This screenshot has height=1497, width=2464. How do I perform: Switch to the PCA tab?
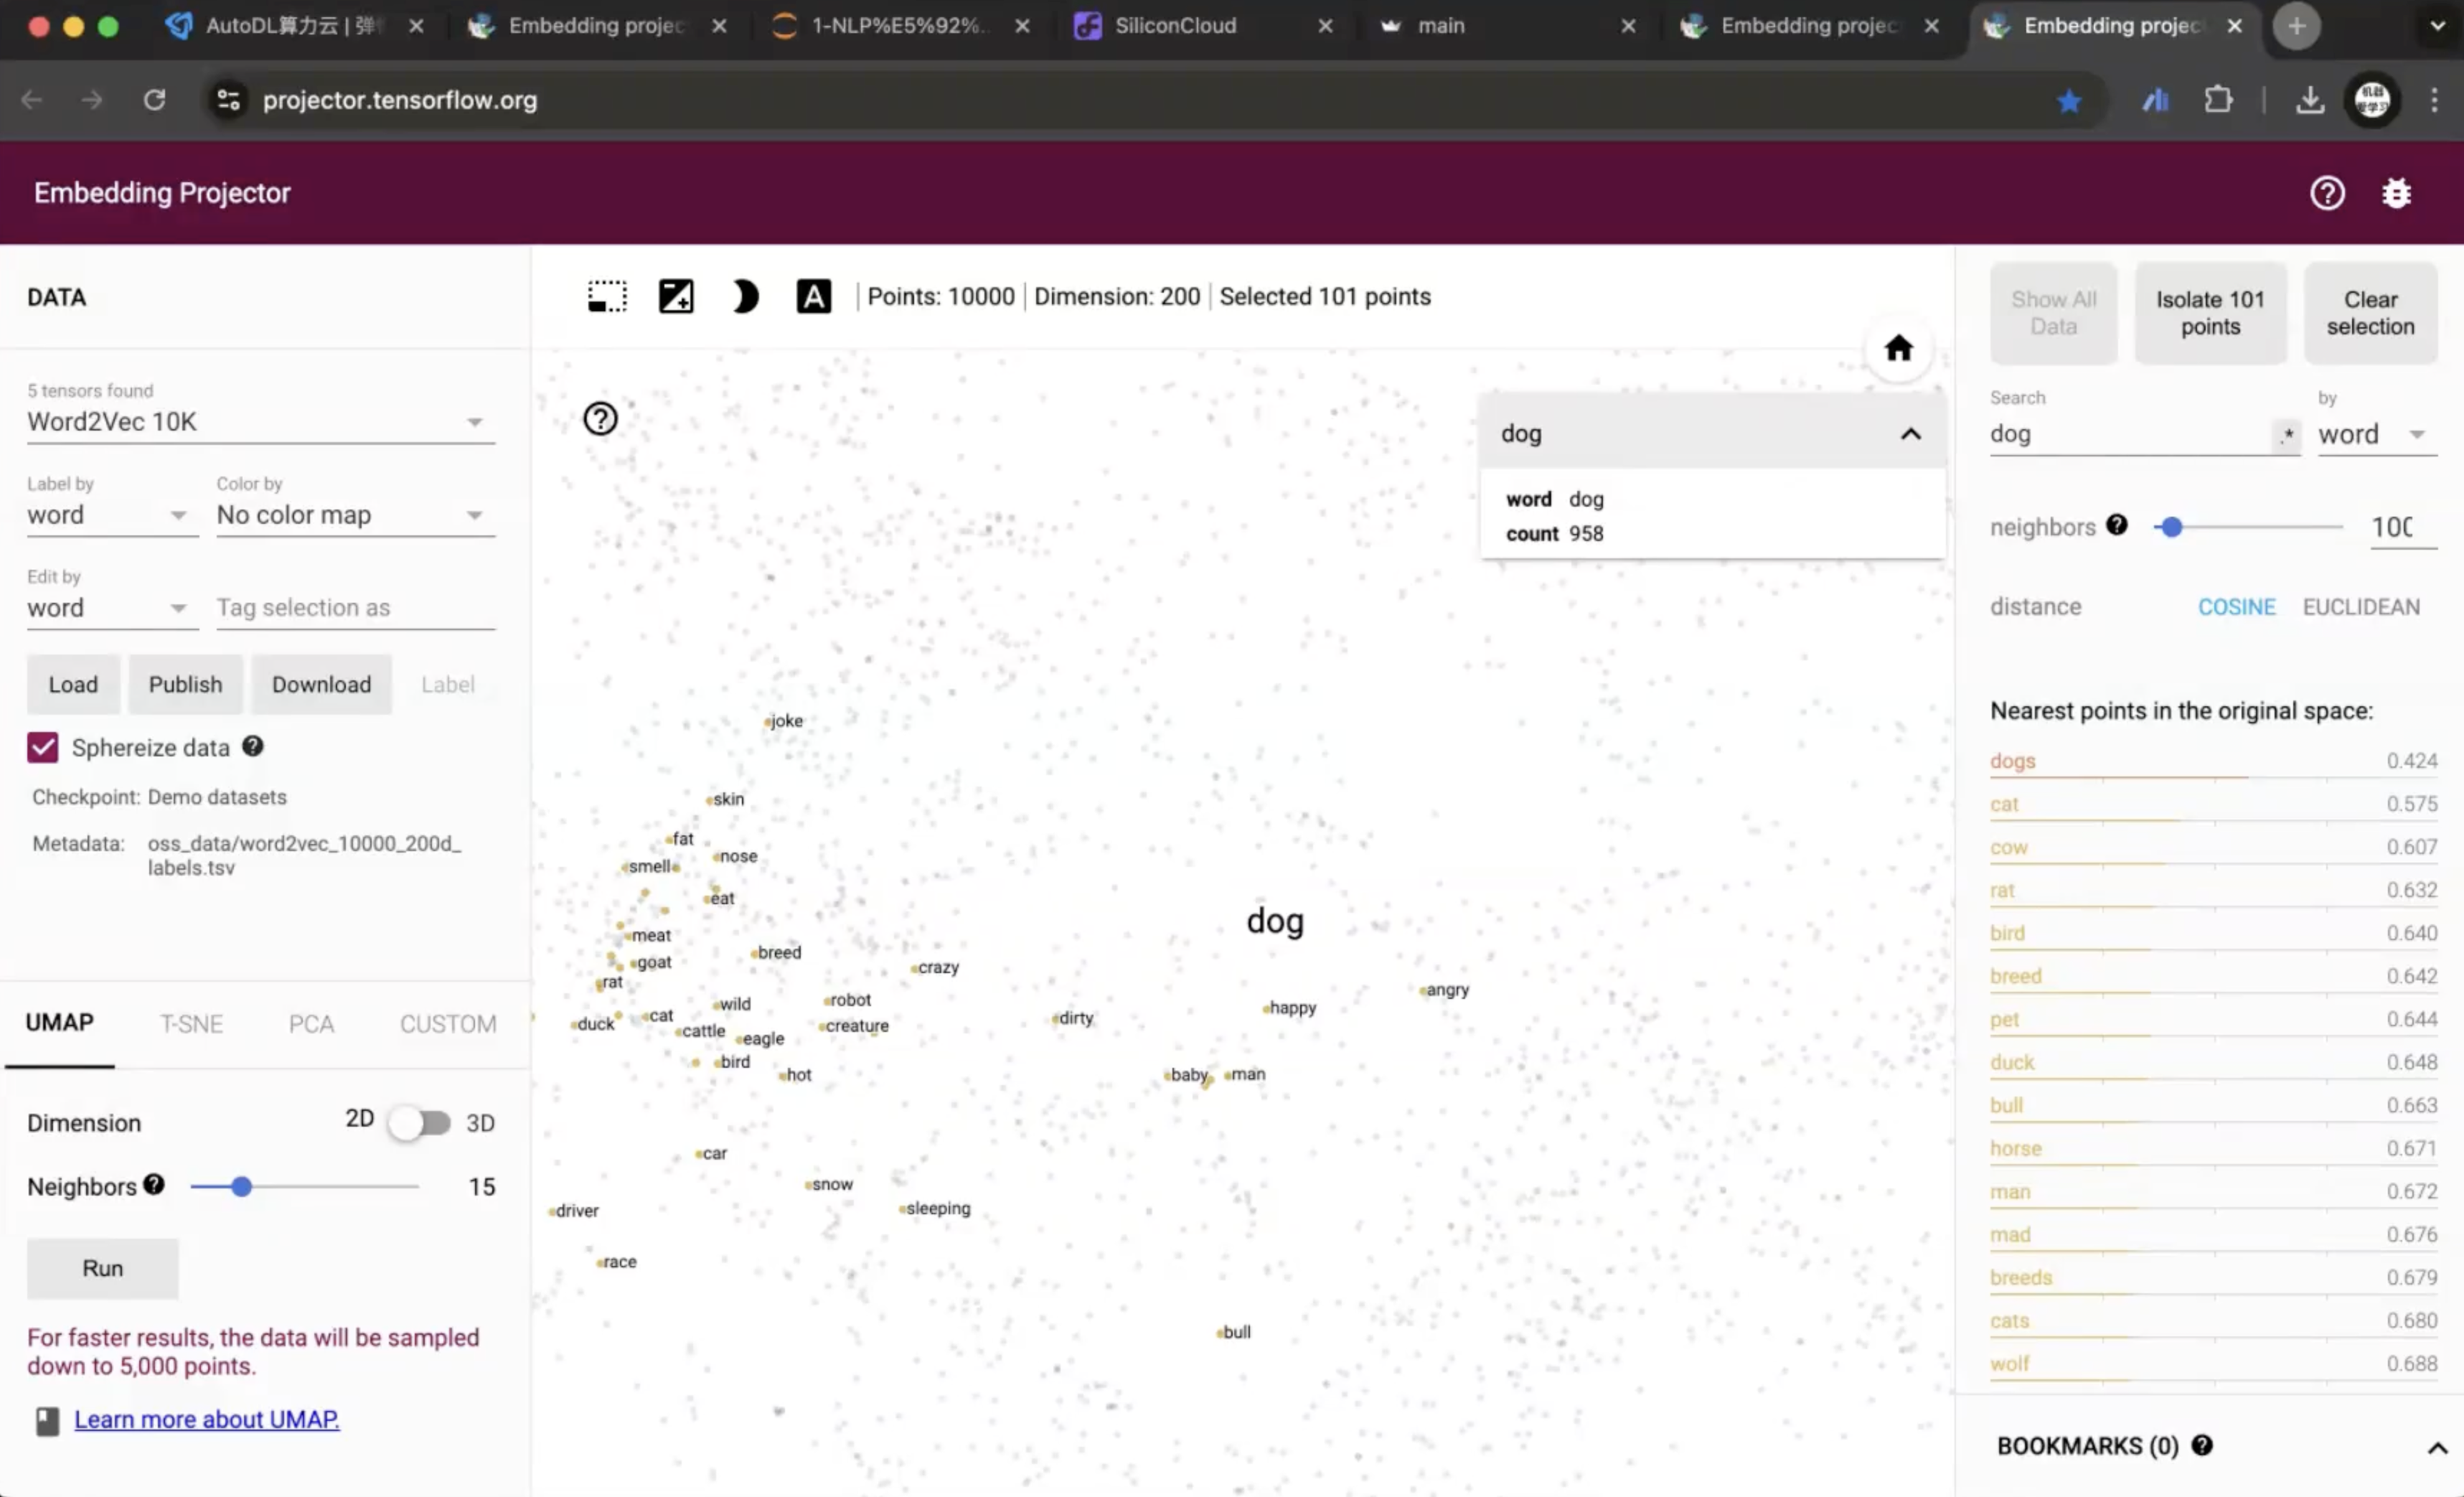(x=311, y=1024)
